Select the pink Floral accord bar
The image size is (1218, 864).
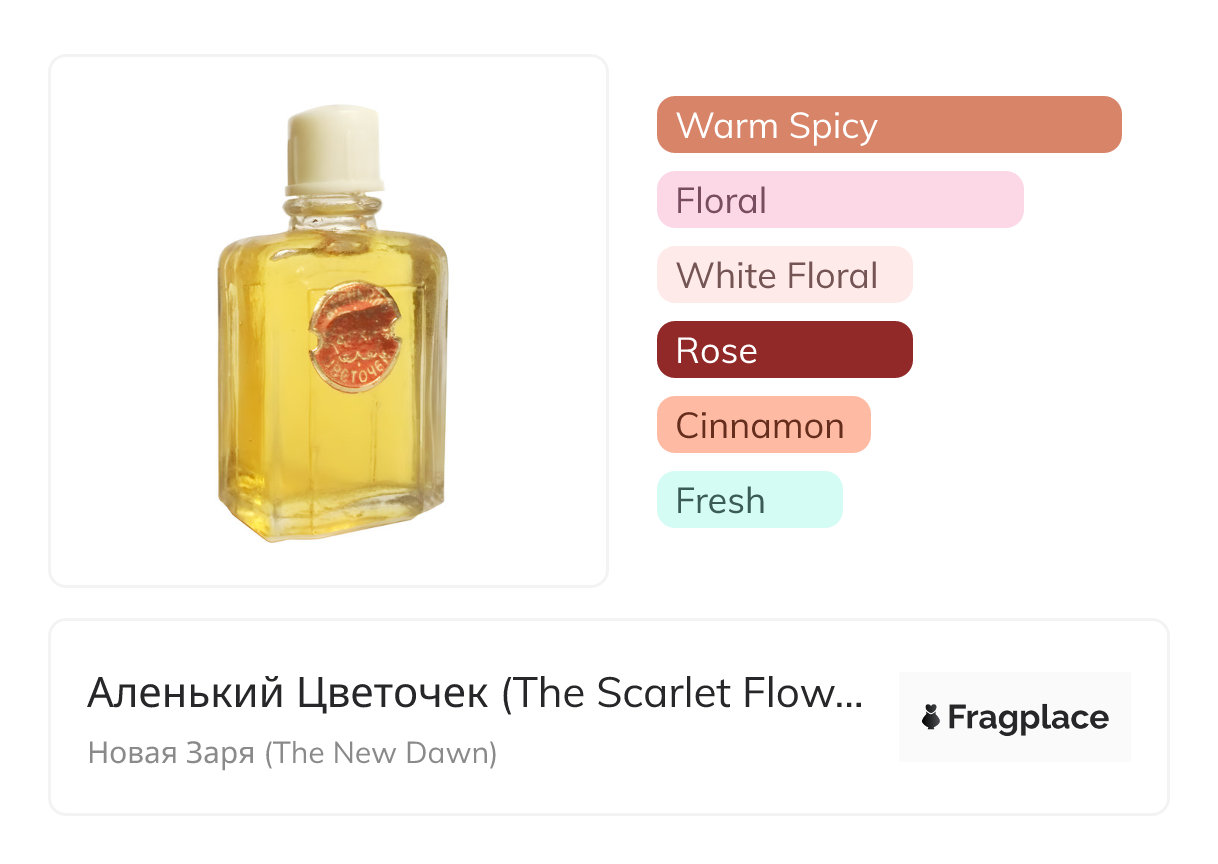coord(839,200)
